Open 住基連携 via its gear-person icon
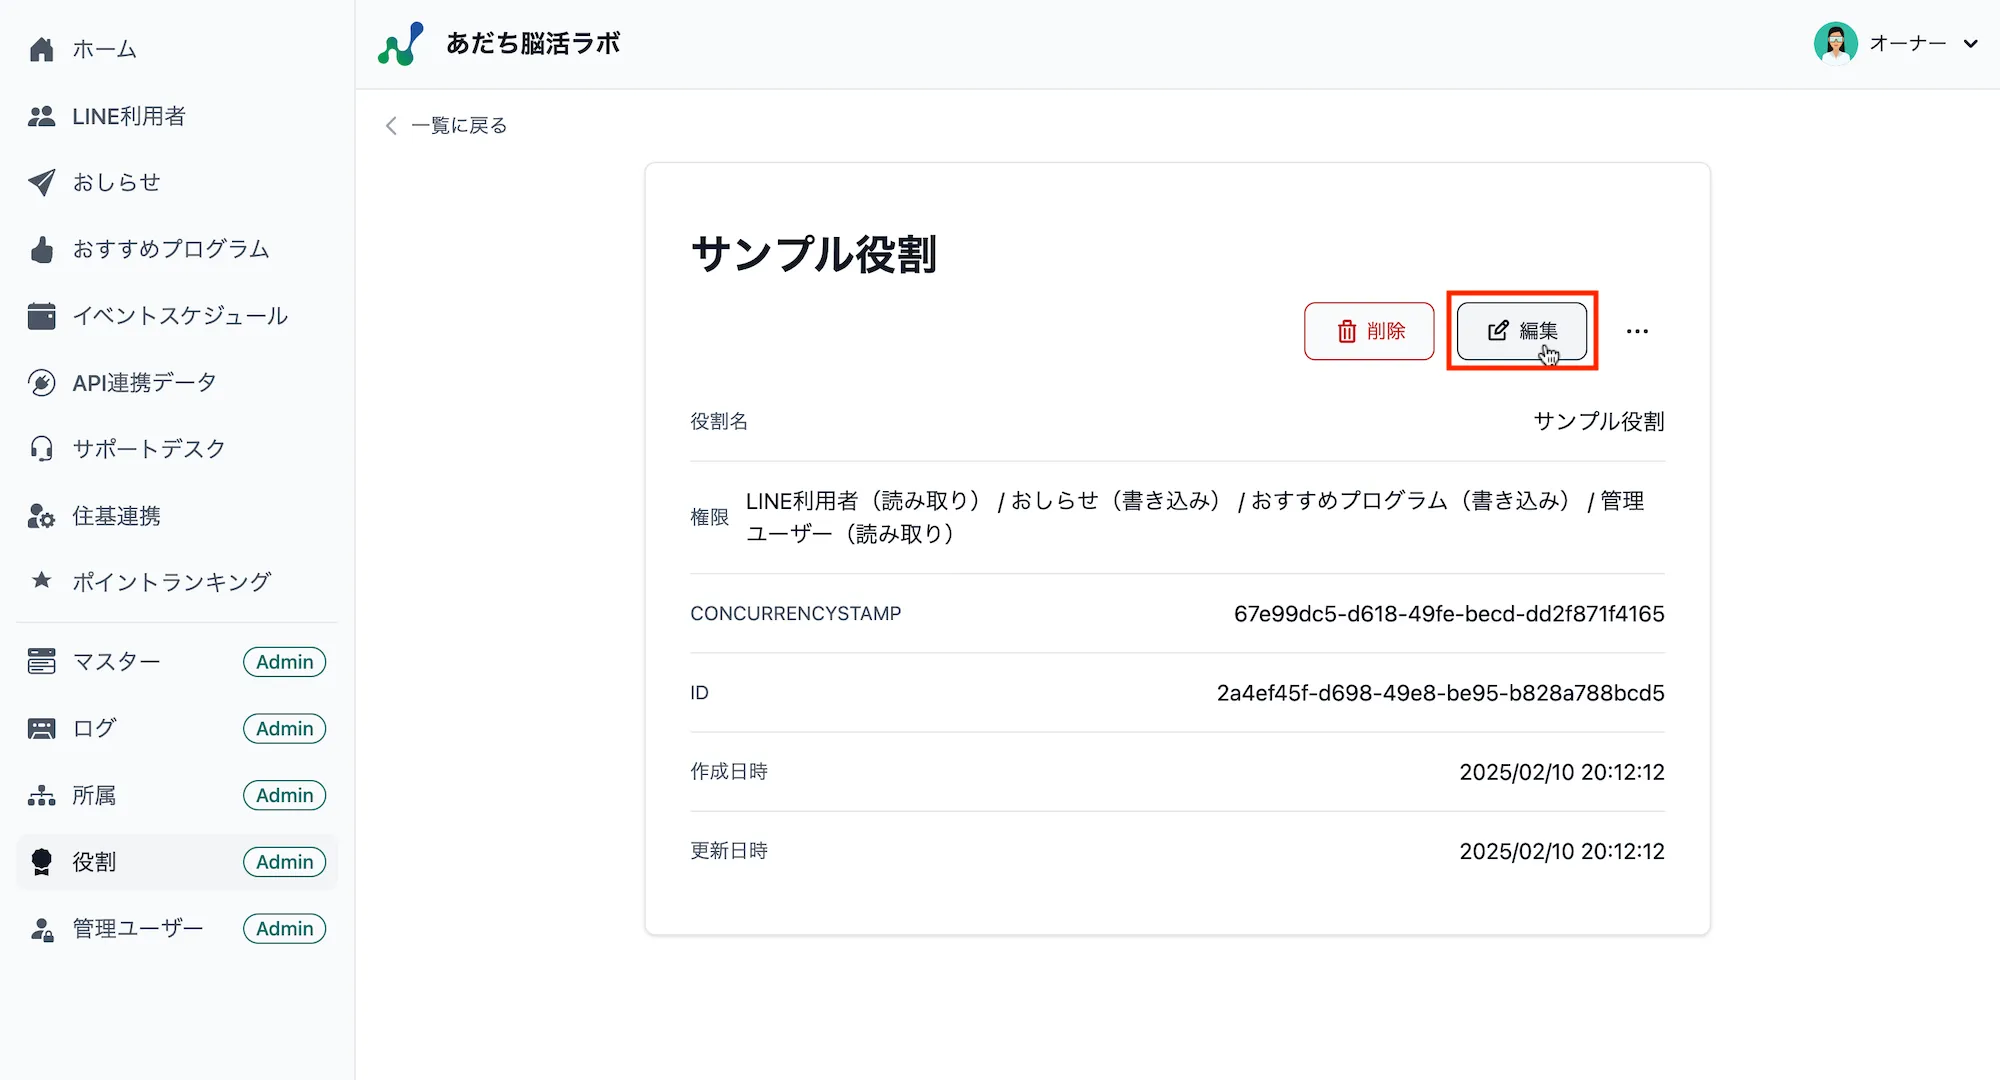Screen dimensions: 2000x1080 41,515
